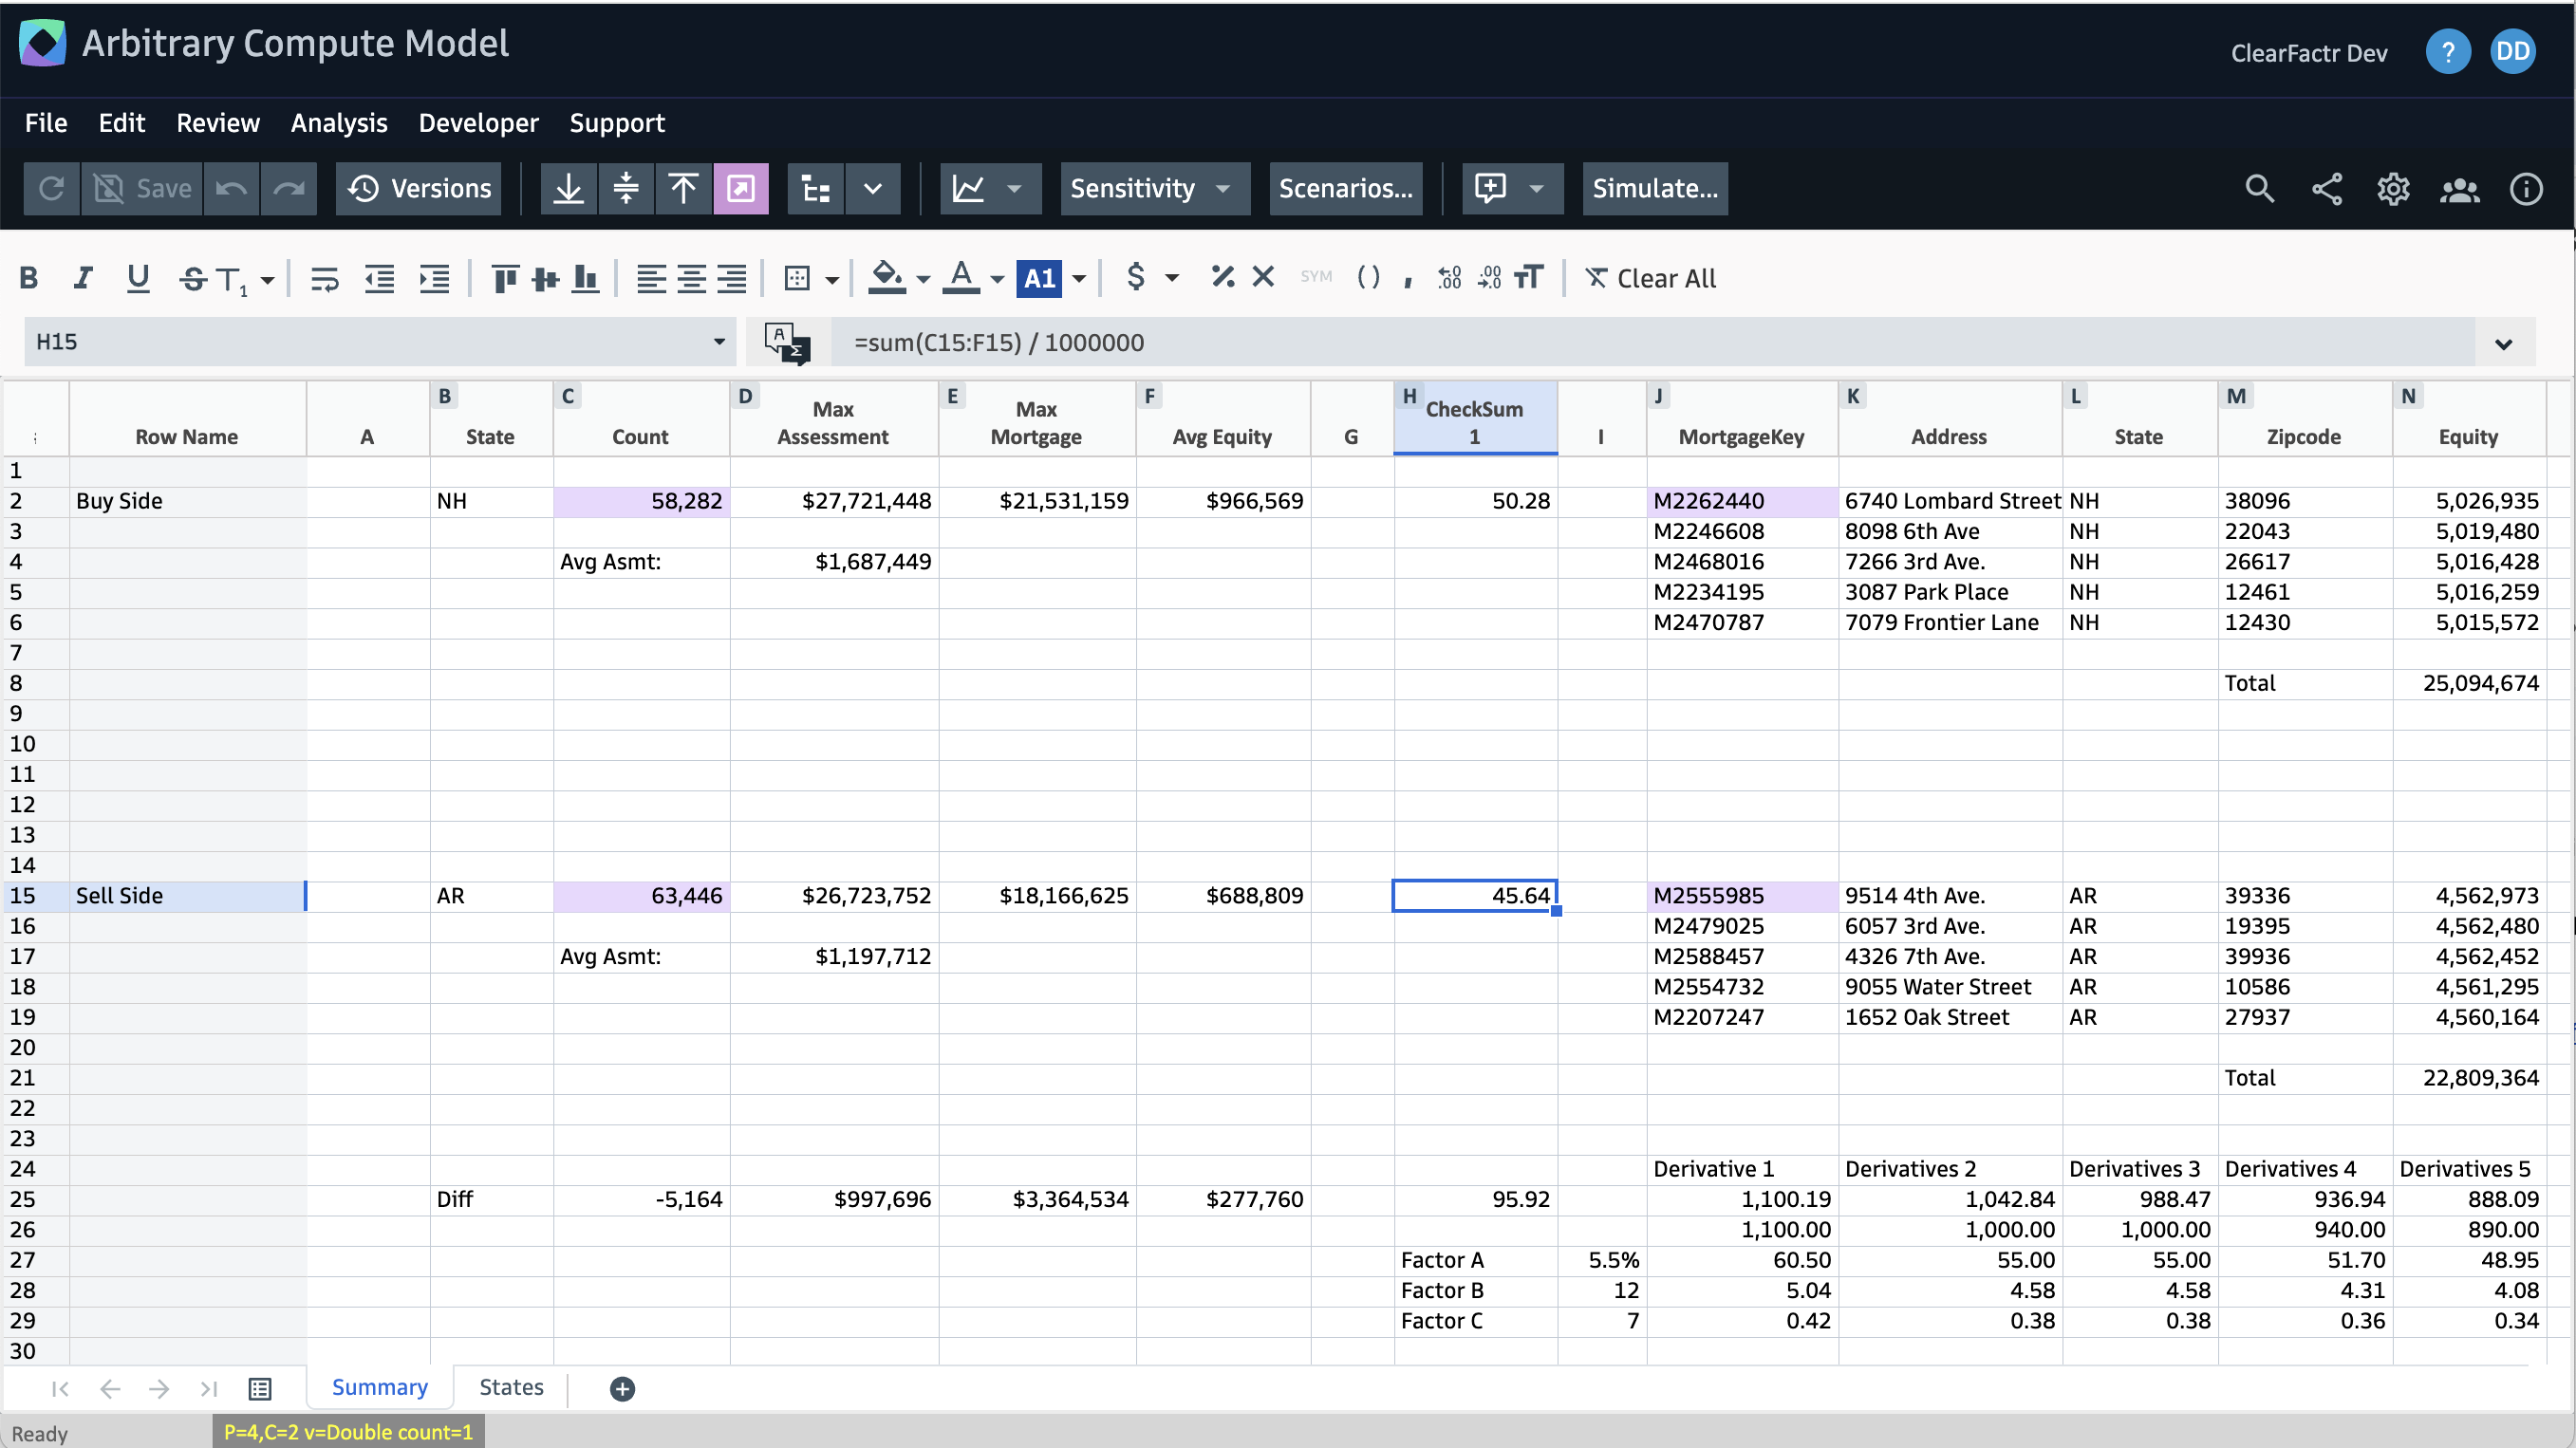Click the formula input field
Screen dimensions: 2576x1448
pyautogui.click(x=1600, y=342)
